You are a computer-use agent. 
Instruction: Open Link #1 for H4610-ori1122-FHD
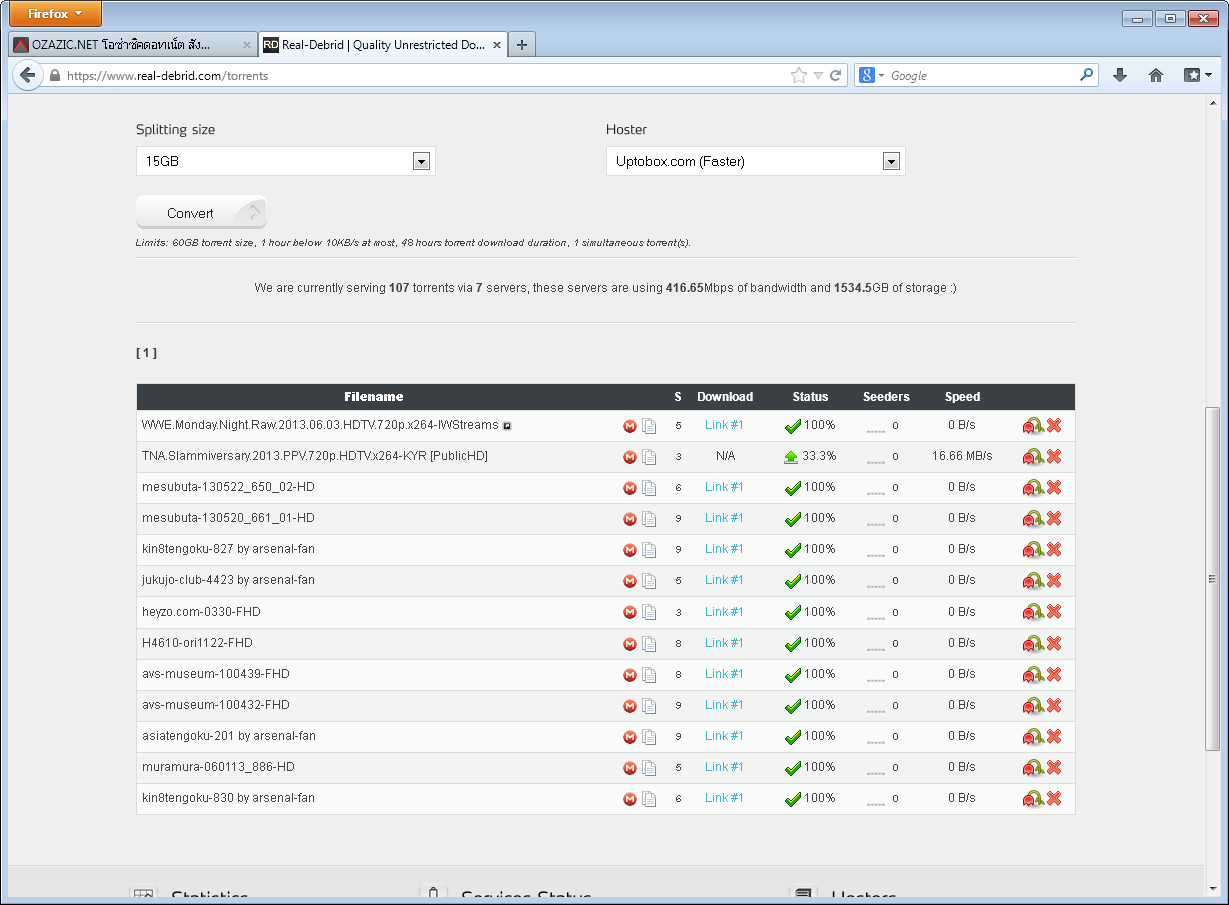[724, 643]
